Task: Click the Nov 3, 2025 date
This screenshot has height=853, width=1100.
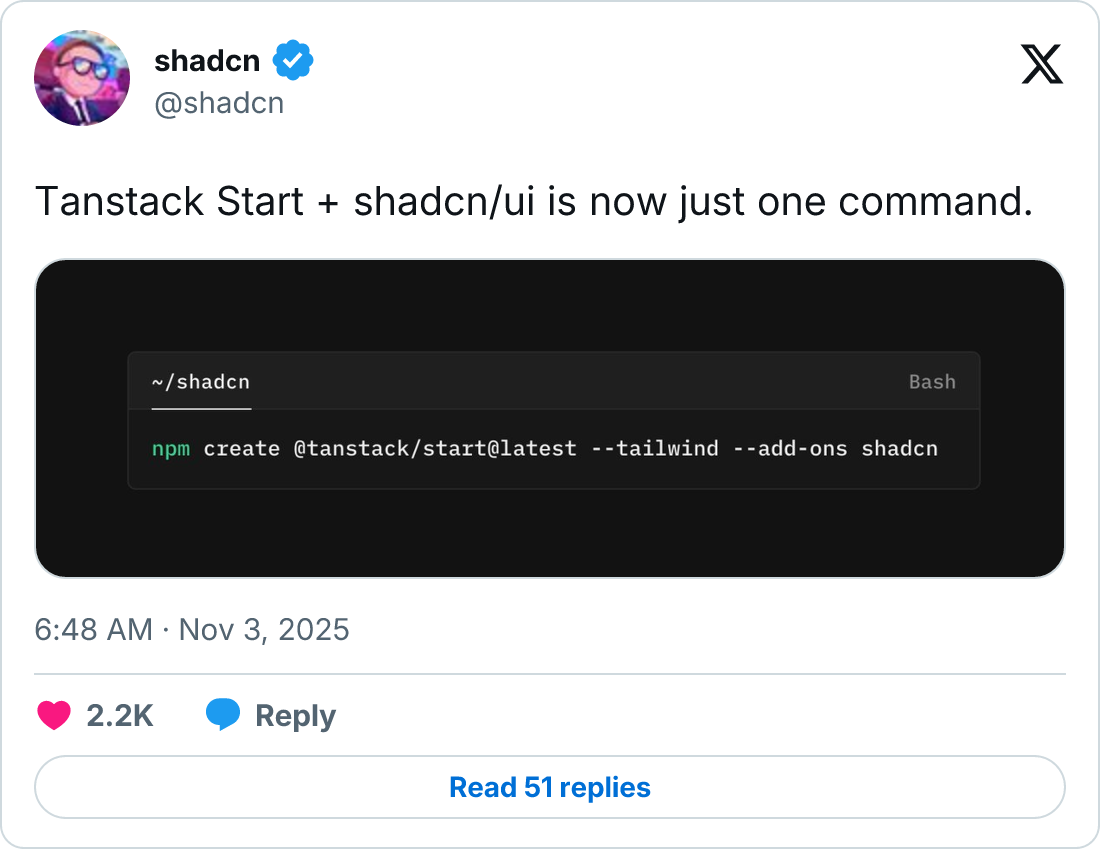Action: point(264,629)
